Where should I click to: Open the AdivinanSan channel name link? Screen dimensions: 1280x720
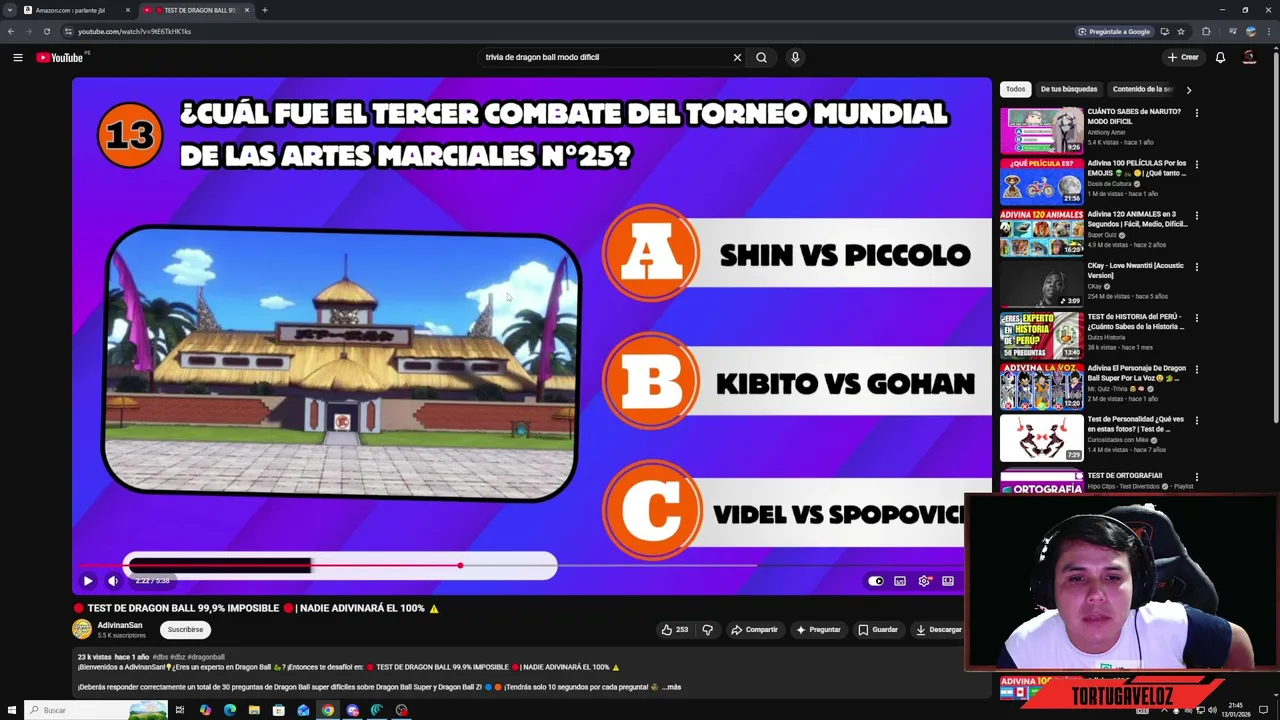pyautogui.click(x=120, y=625)
